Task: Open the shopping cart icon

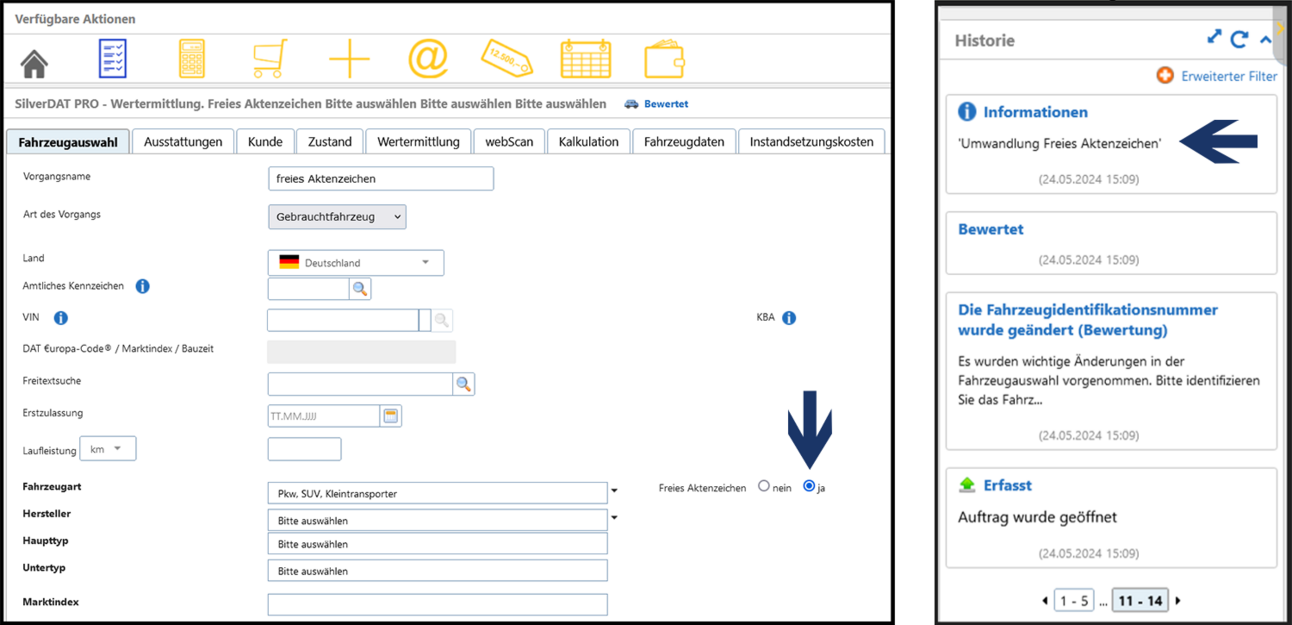Action: tap(270, 60)
